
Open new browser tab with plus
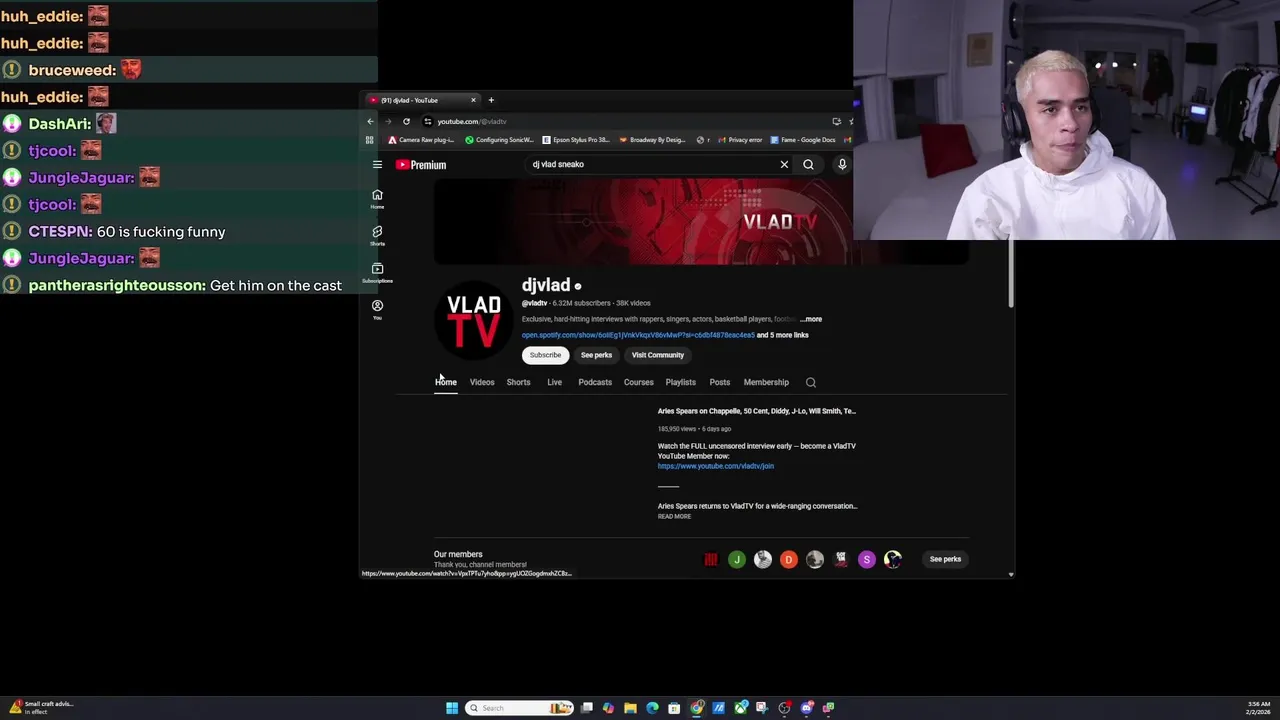(x=491, y=100)
